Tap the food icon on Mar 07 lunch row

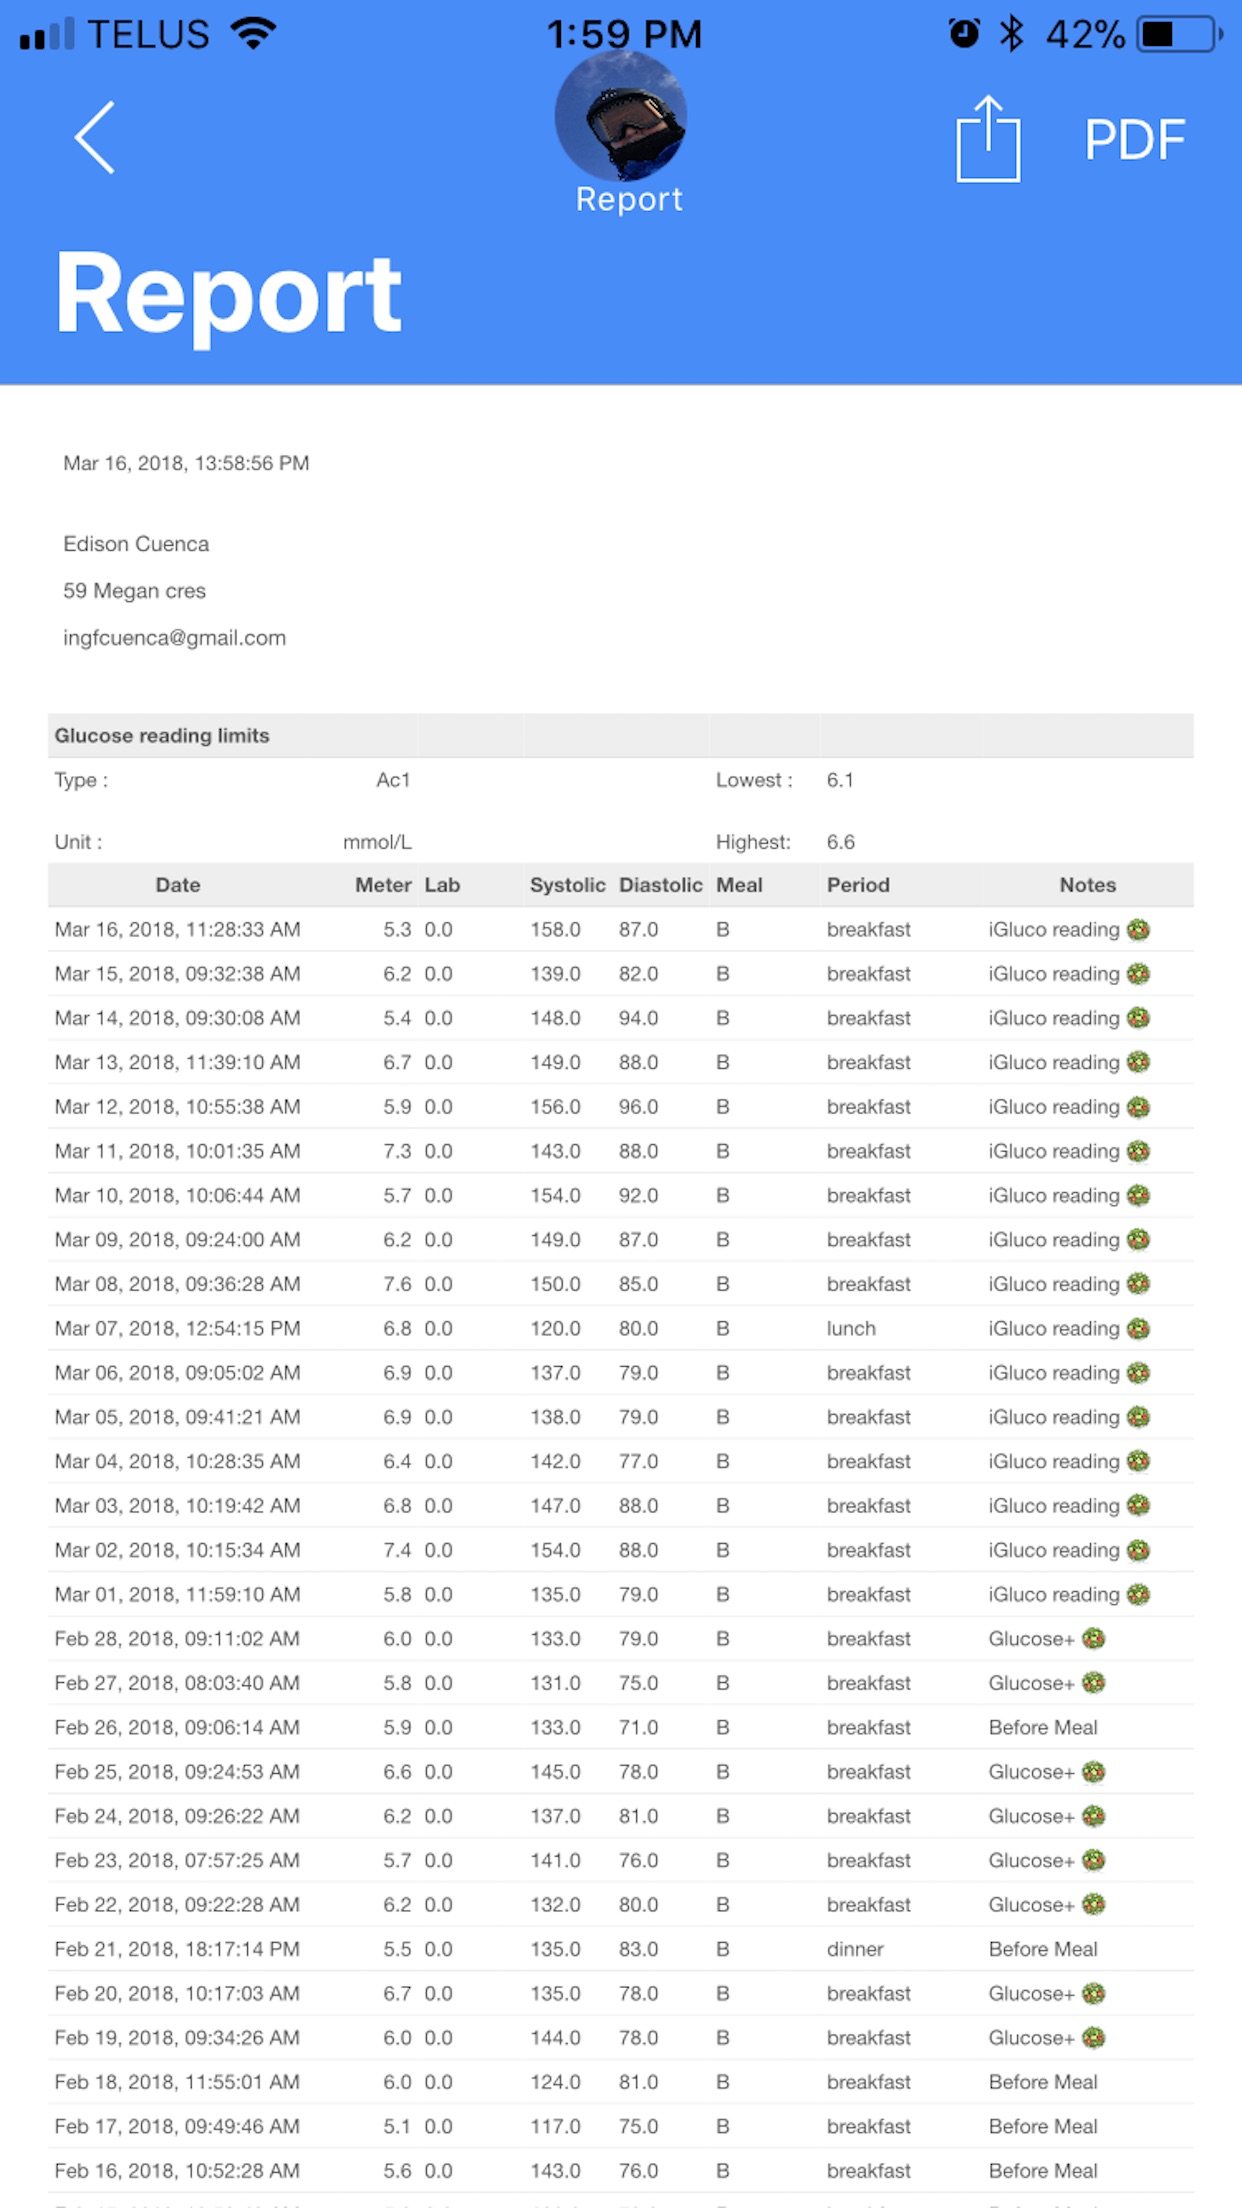[x=1138, y=1329]
